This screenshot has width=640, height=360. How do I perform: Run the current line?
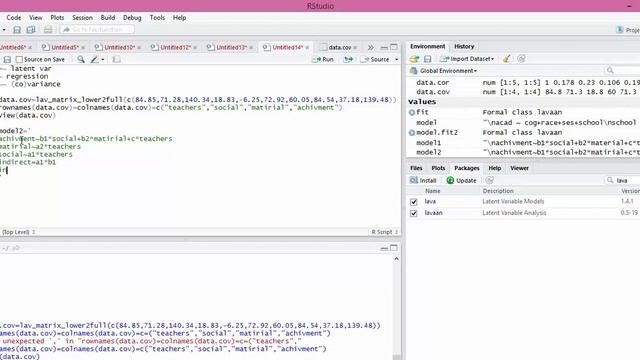[323, 60]
